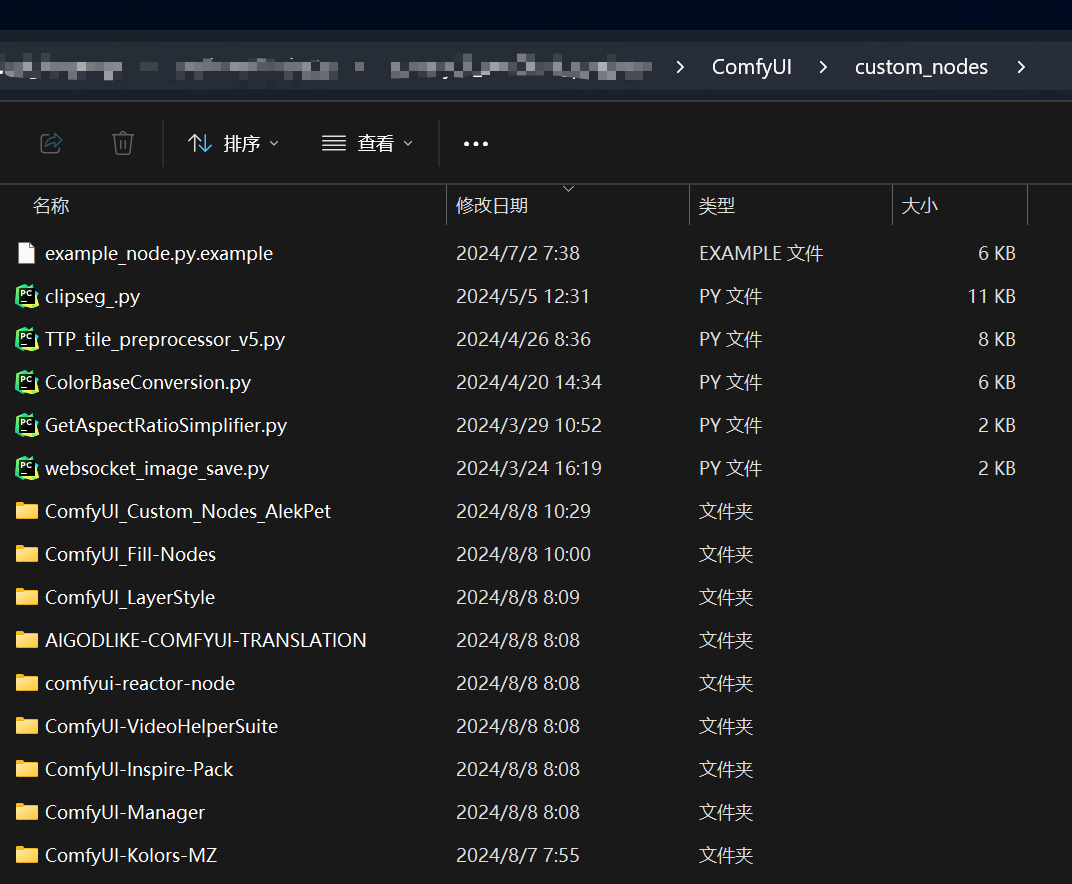Click the ComfyUI breadcrumb segment
The width and height of the screenshot is (1072, 884).
click(751, 67)
